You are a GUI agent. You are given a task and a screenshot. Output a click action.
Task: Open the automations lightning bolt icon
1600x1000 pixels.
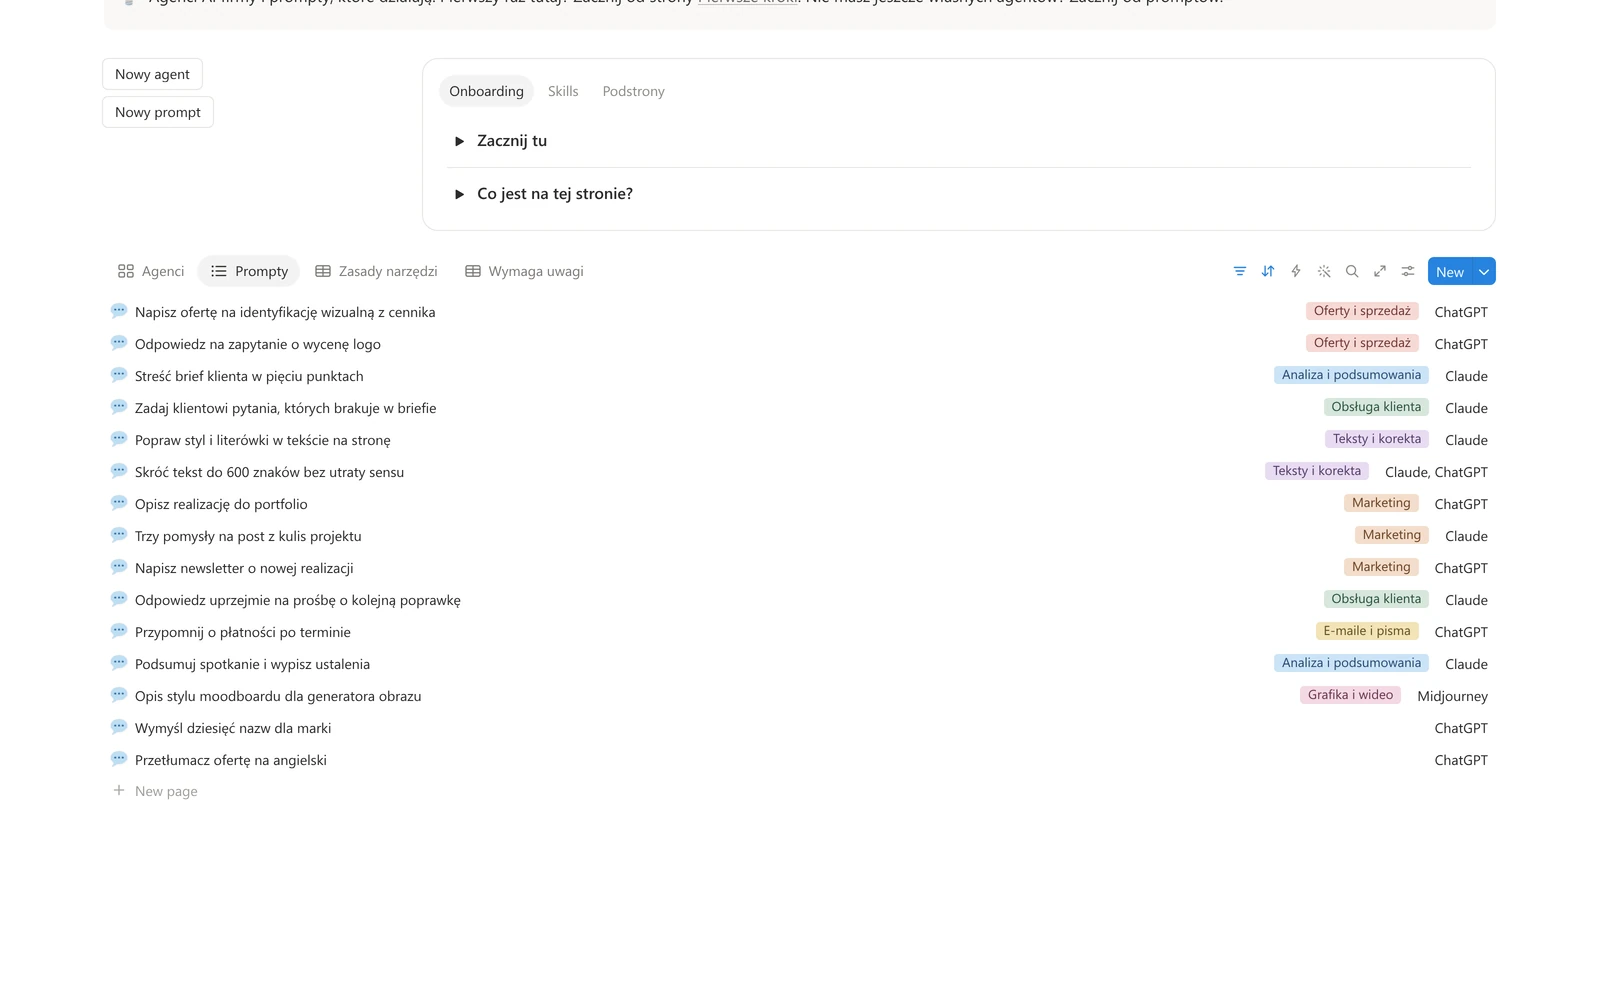(1296, 271)
